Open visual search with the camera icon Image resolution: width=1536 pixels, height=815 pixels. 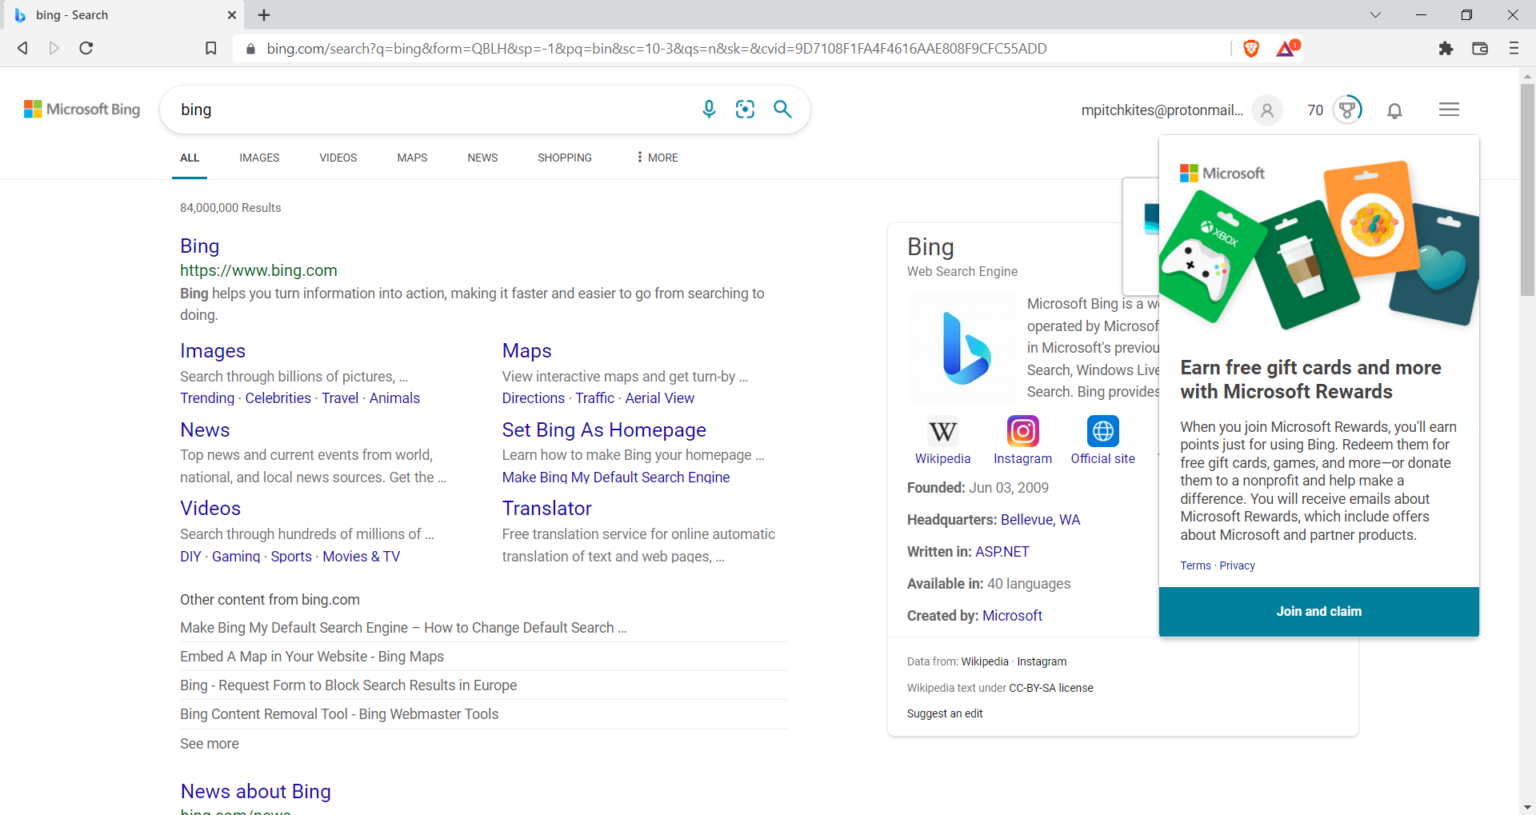[745, 110]
